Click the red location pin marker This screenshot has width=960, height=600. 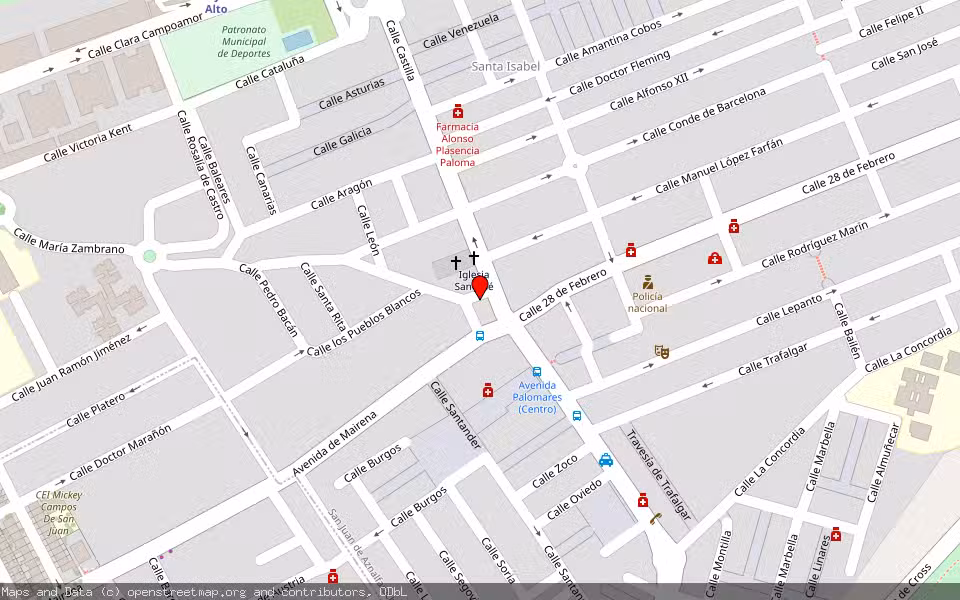pyautogui.click(x=480, y=287)
